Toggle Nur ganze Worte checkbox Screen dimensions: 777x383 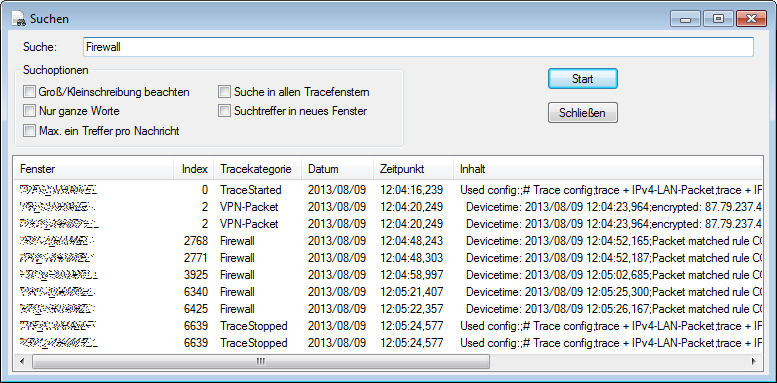30,111
